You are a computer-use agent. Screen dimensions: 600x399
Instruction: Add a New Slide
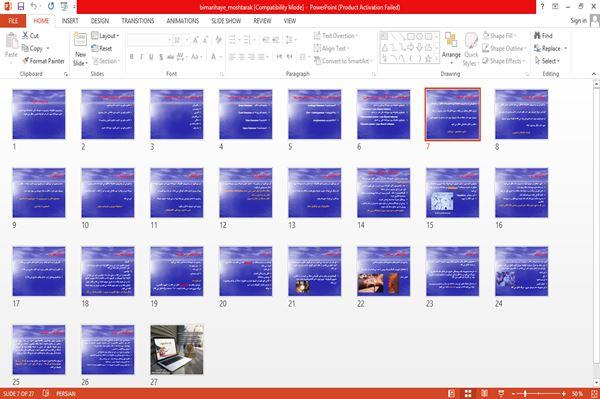80,49
